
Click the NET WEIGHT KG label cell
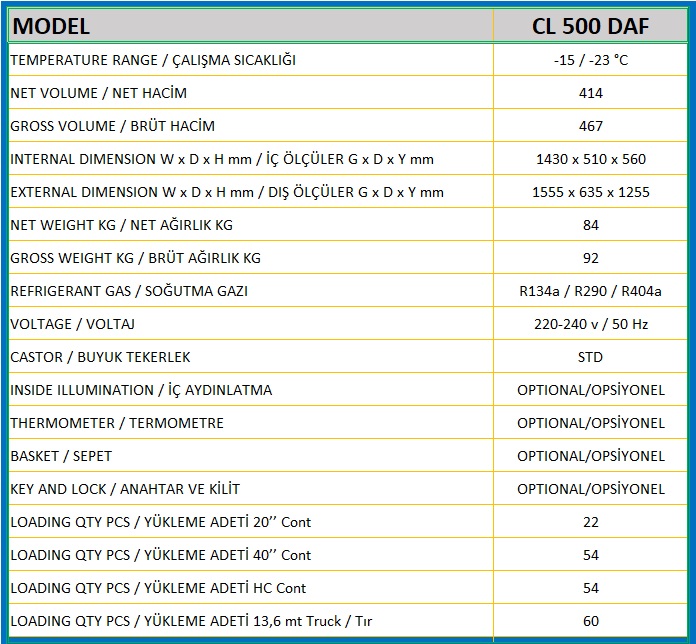(251, 225)
